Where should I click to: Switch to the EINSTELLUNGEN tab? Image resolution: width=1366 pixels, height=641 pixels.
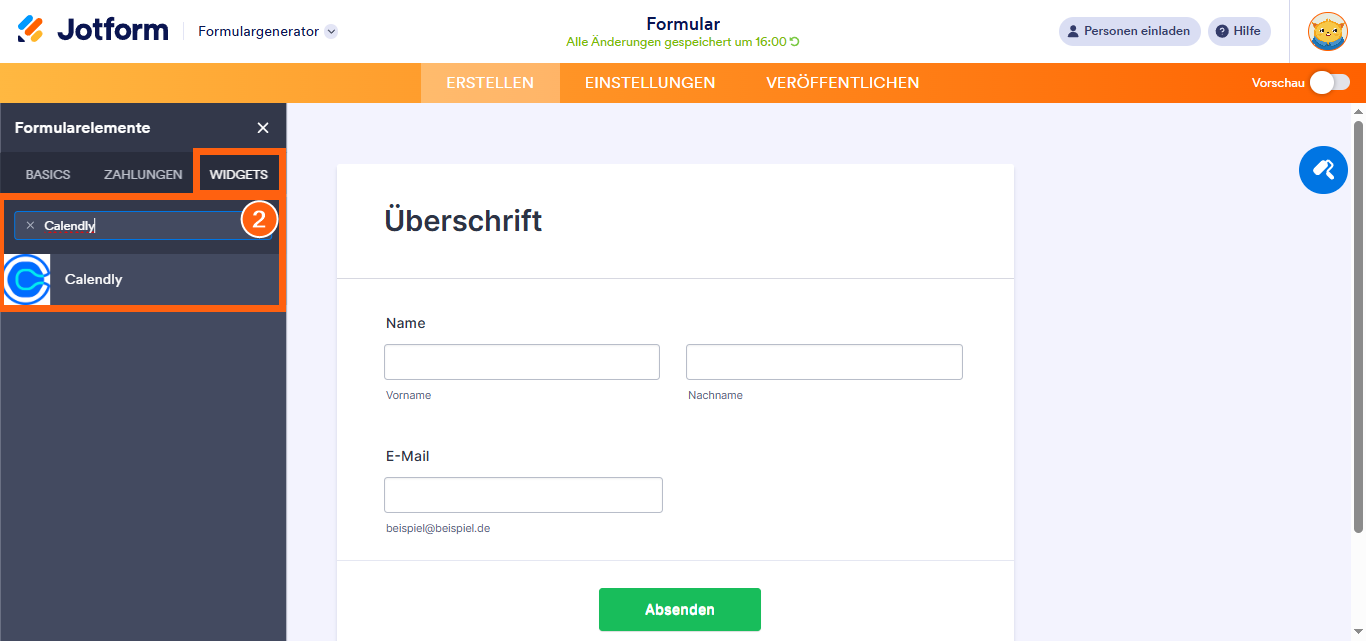(649, 83)
